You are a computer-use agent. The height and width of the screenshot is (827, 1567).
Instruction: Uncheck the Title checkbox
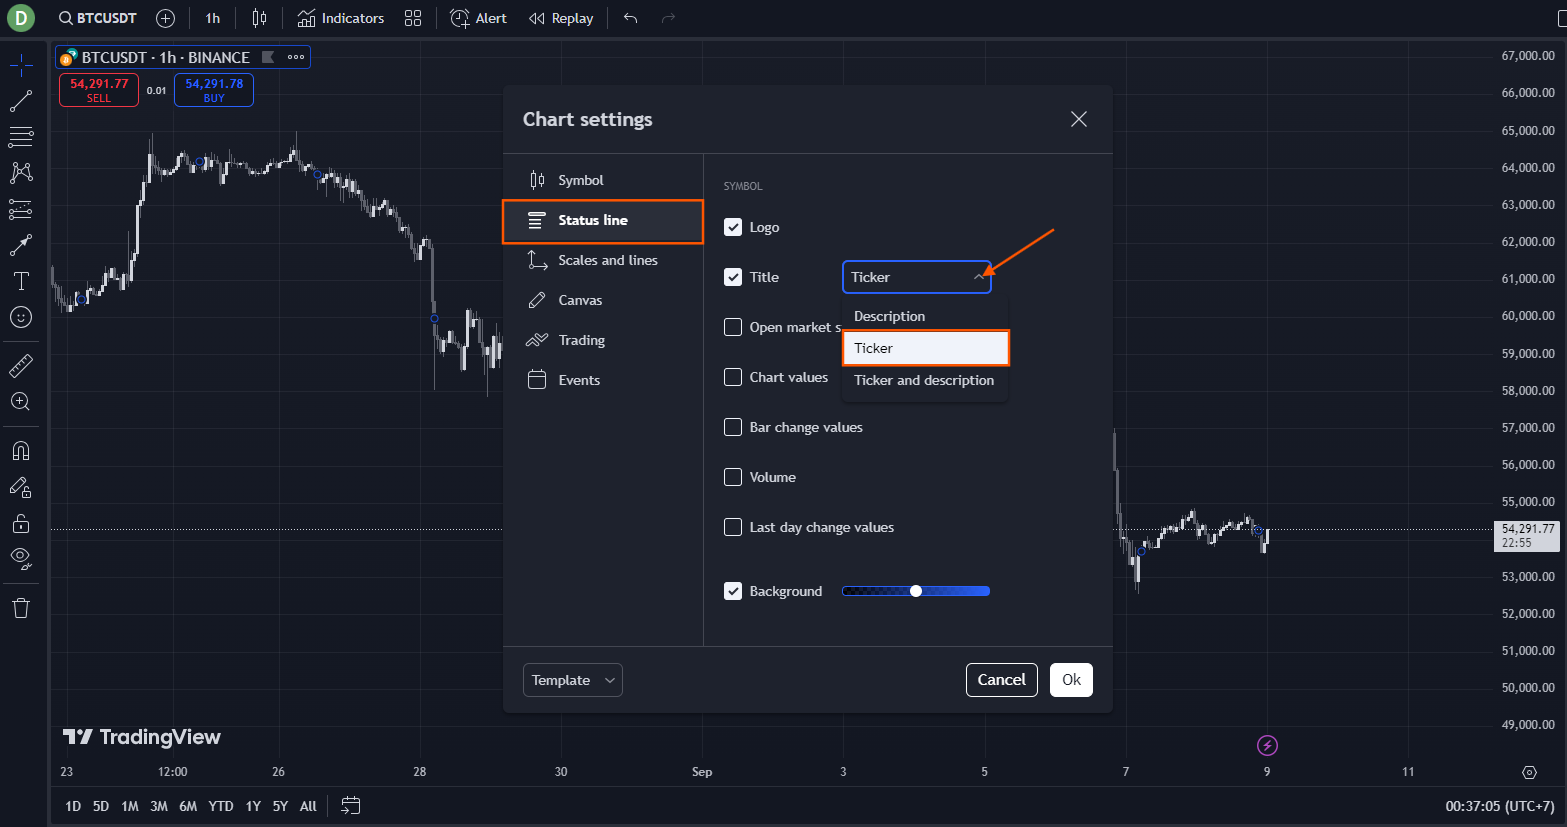(733, 277)
